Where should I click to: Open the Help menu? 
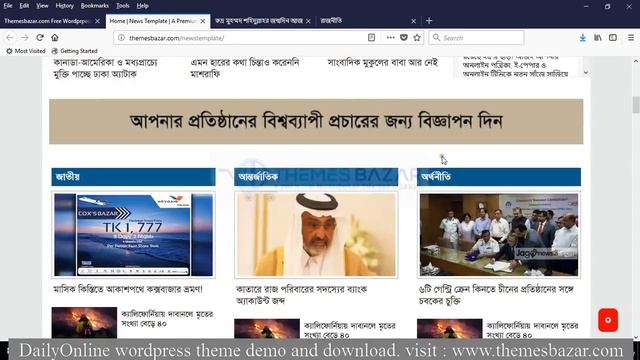tap(142, 6)
